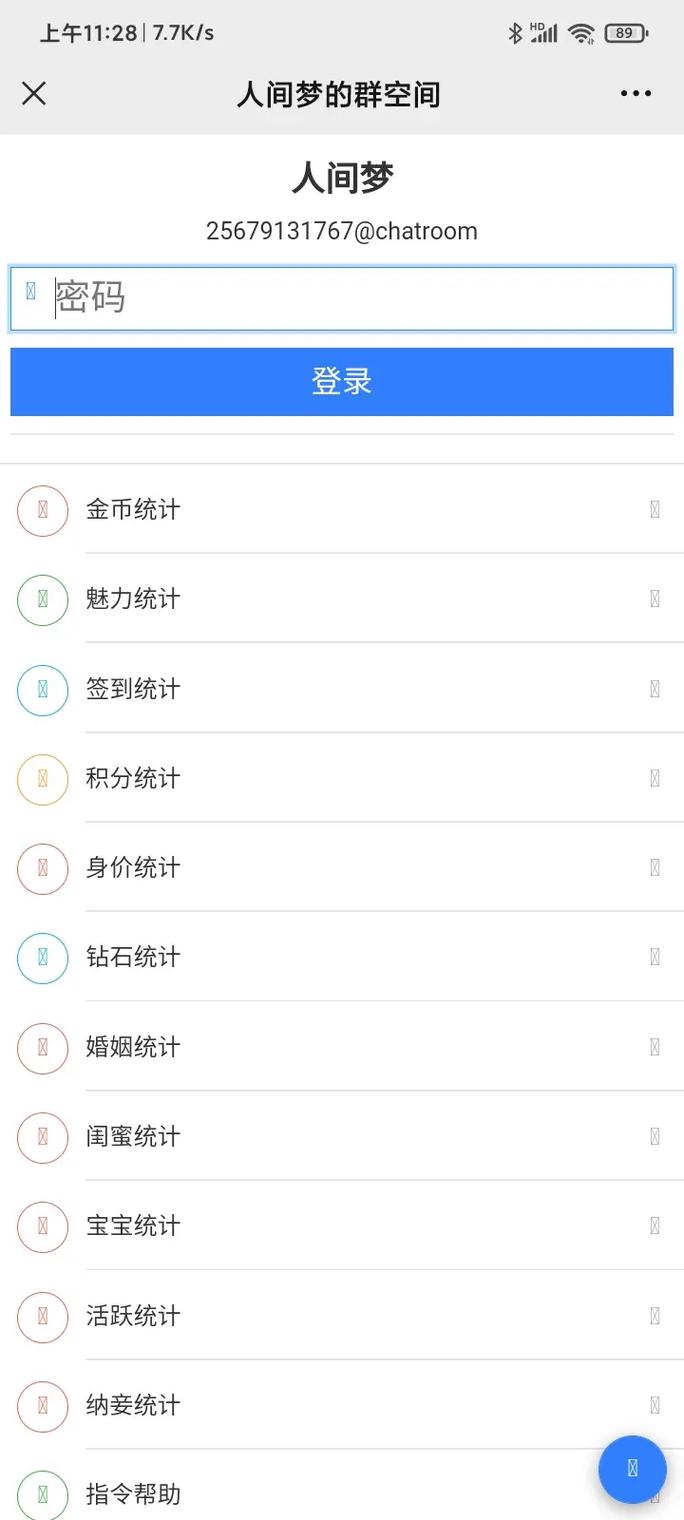Tap the orange circle icon beside 积分统计
This screenshot has height=1520, width=684.
point(42,779)
